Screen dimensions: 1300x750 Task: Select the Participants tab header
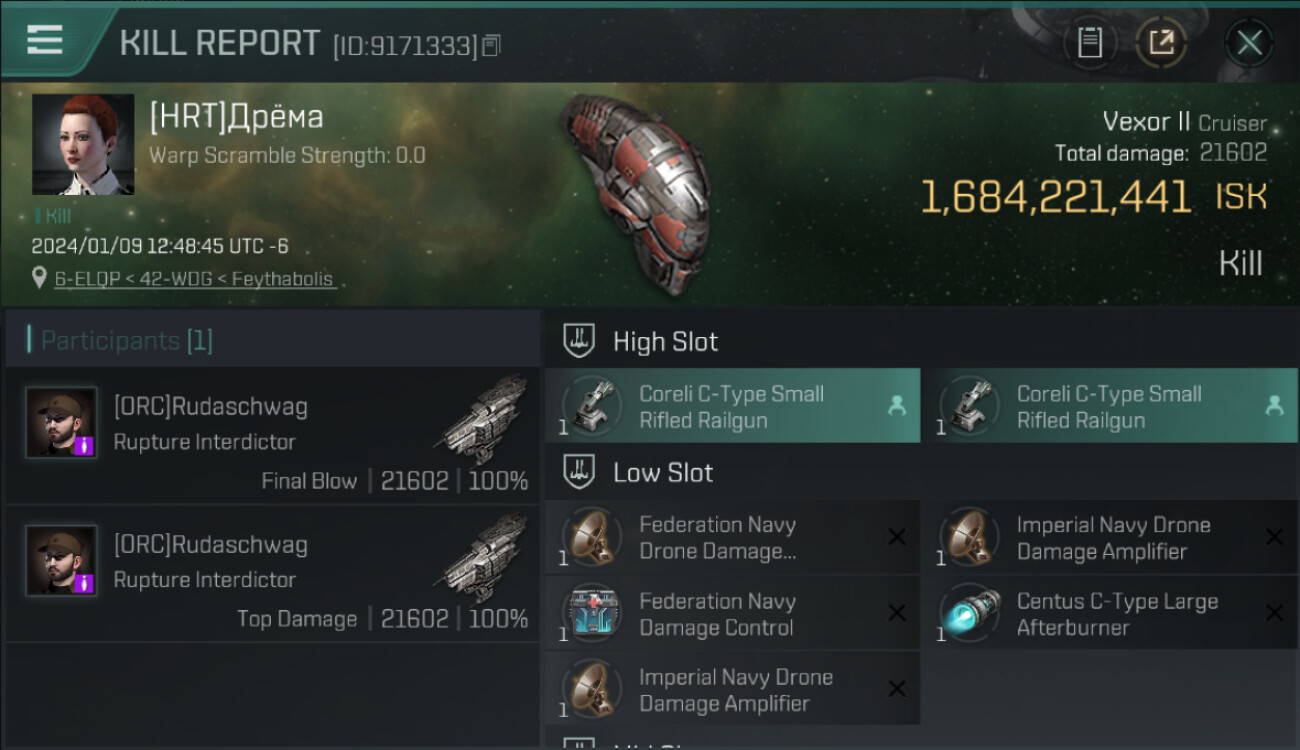pos(126,341)
